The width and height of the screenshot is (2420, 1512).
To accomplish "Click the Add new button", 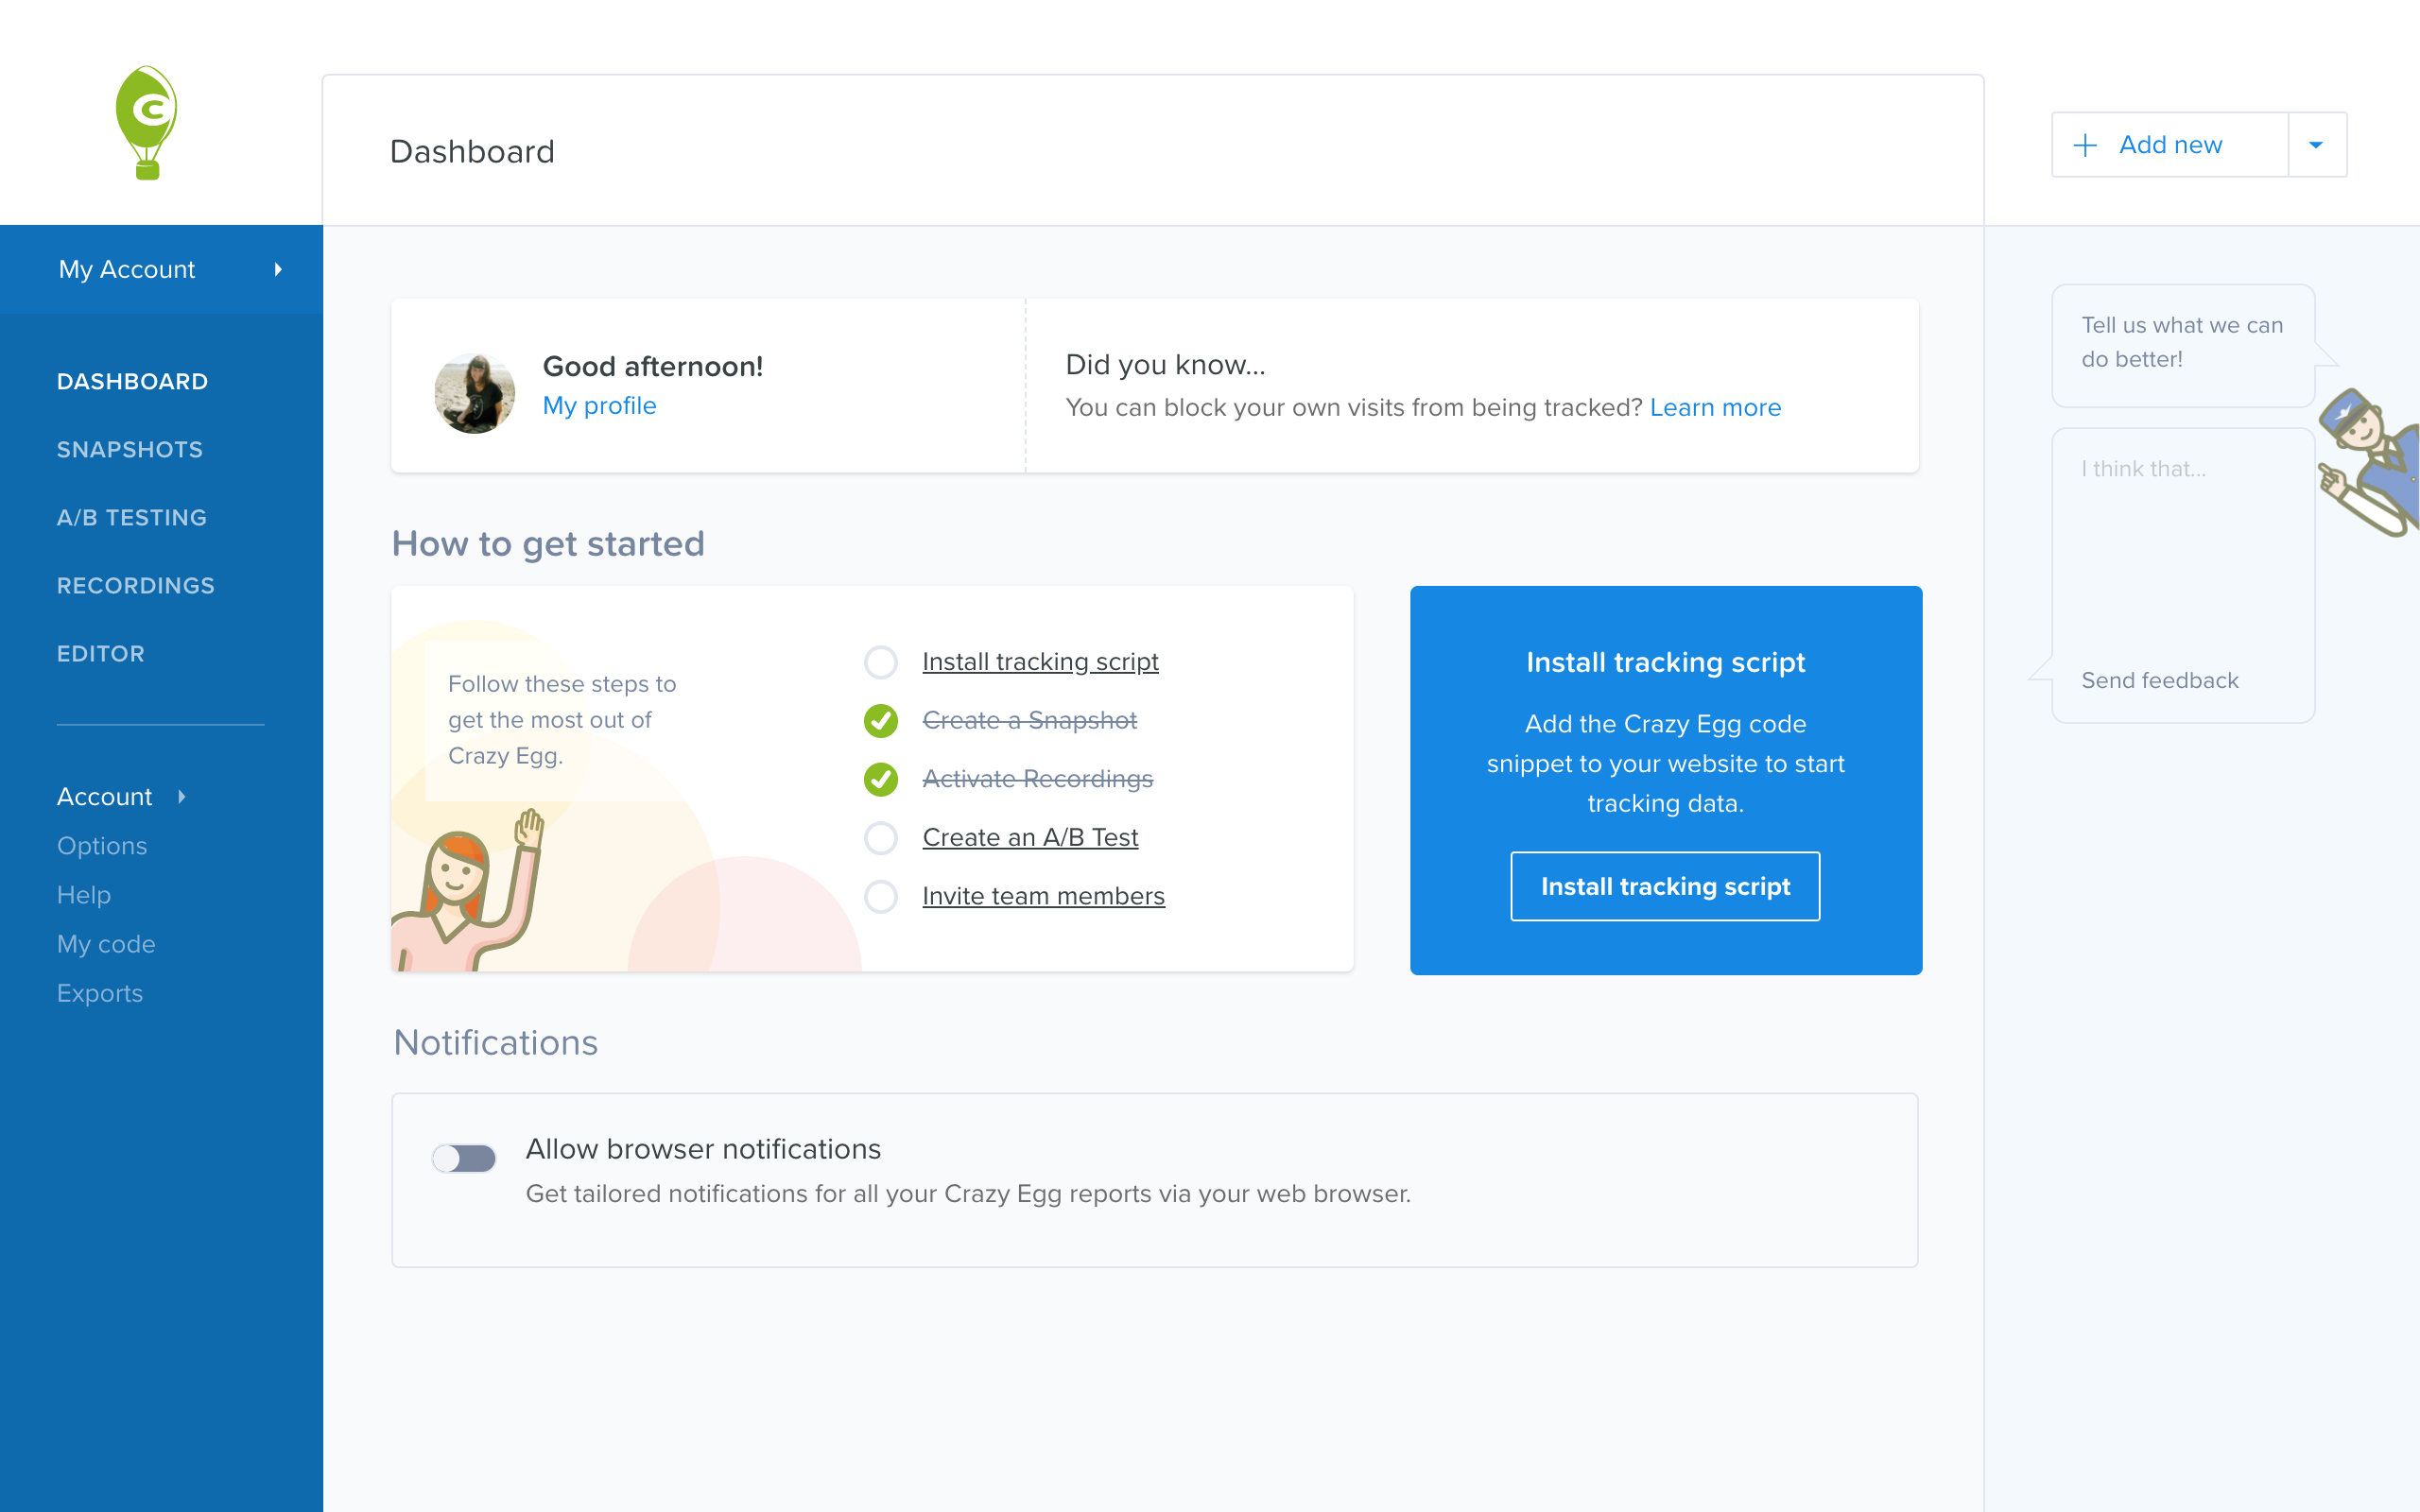I will [x=2170, y=145].
